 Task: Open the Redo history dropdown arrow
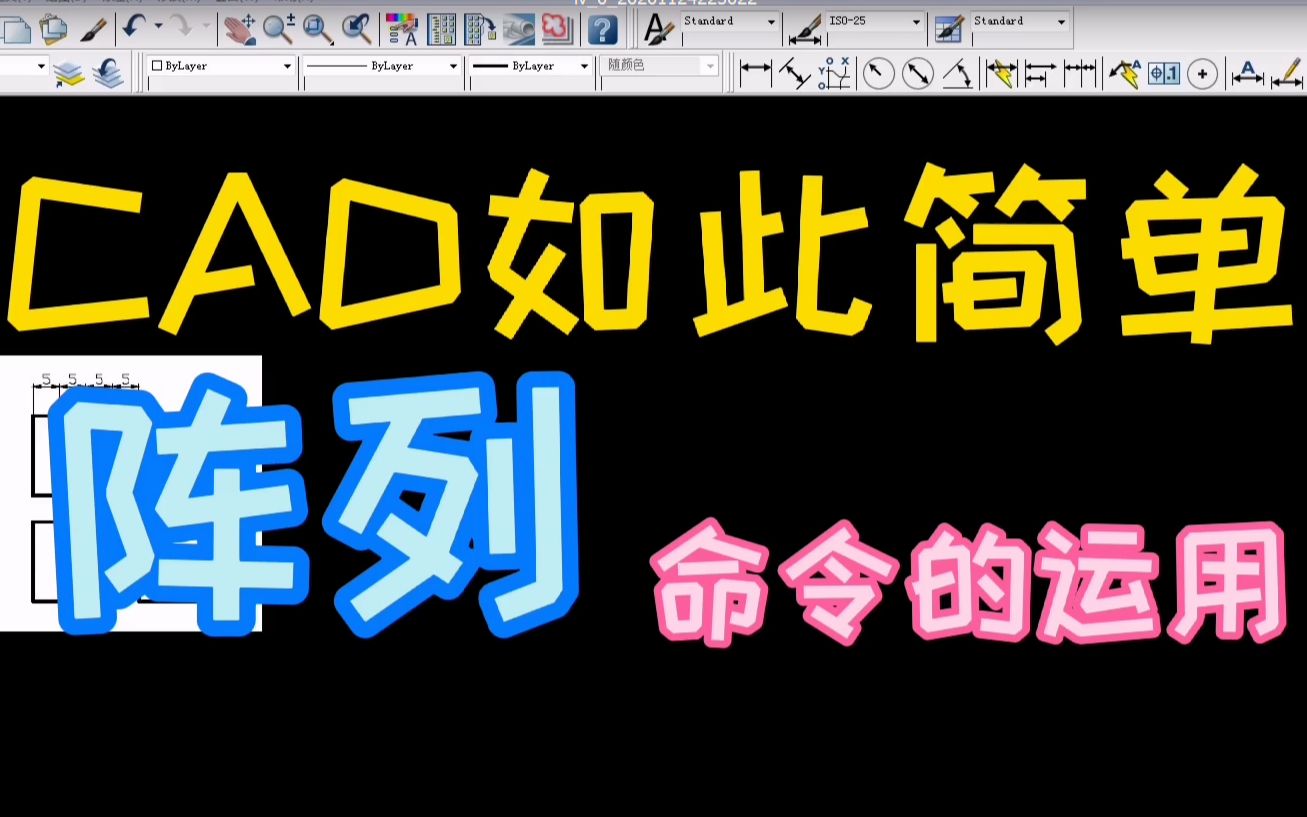click(x=205, y=28)
